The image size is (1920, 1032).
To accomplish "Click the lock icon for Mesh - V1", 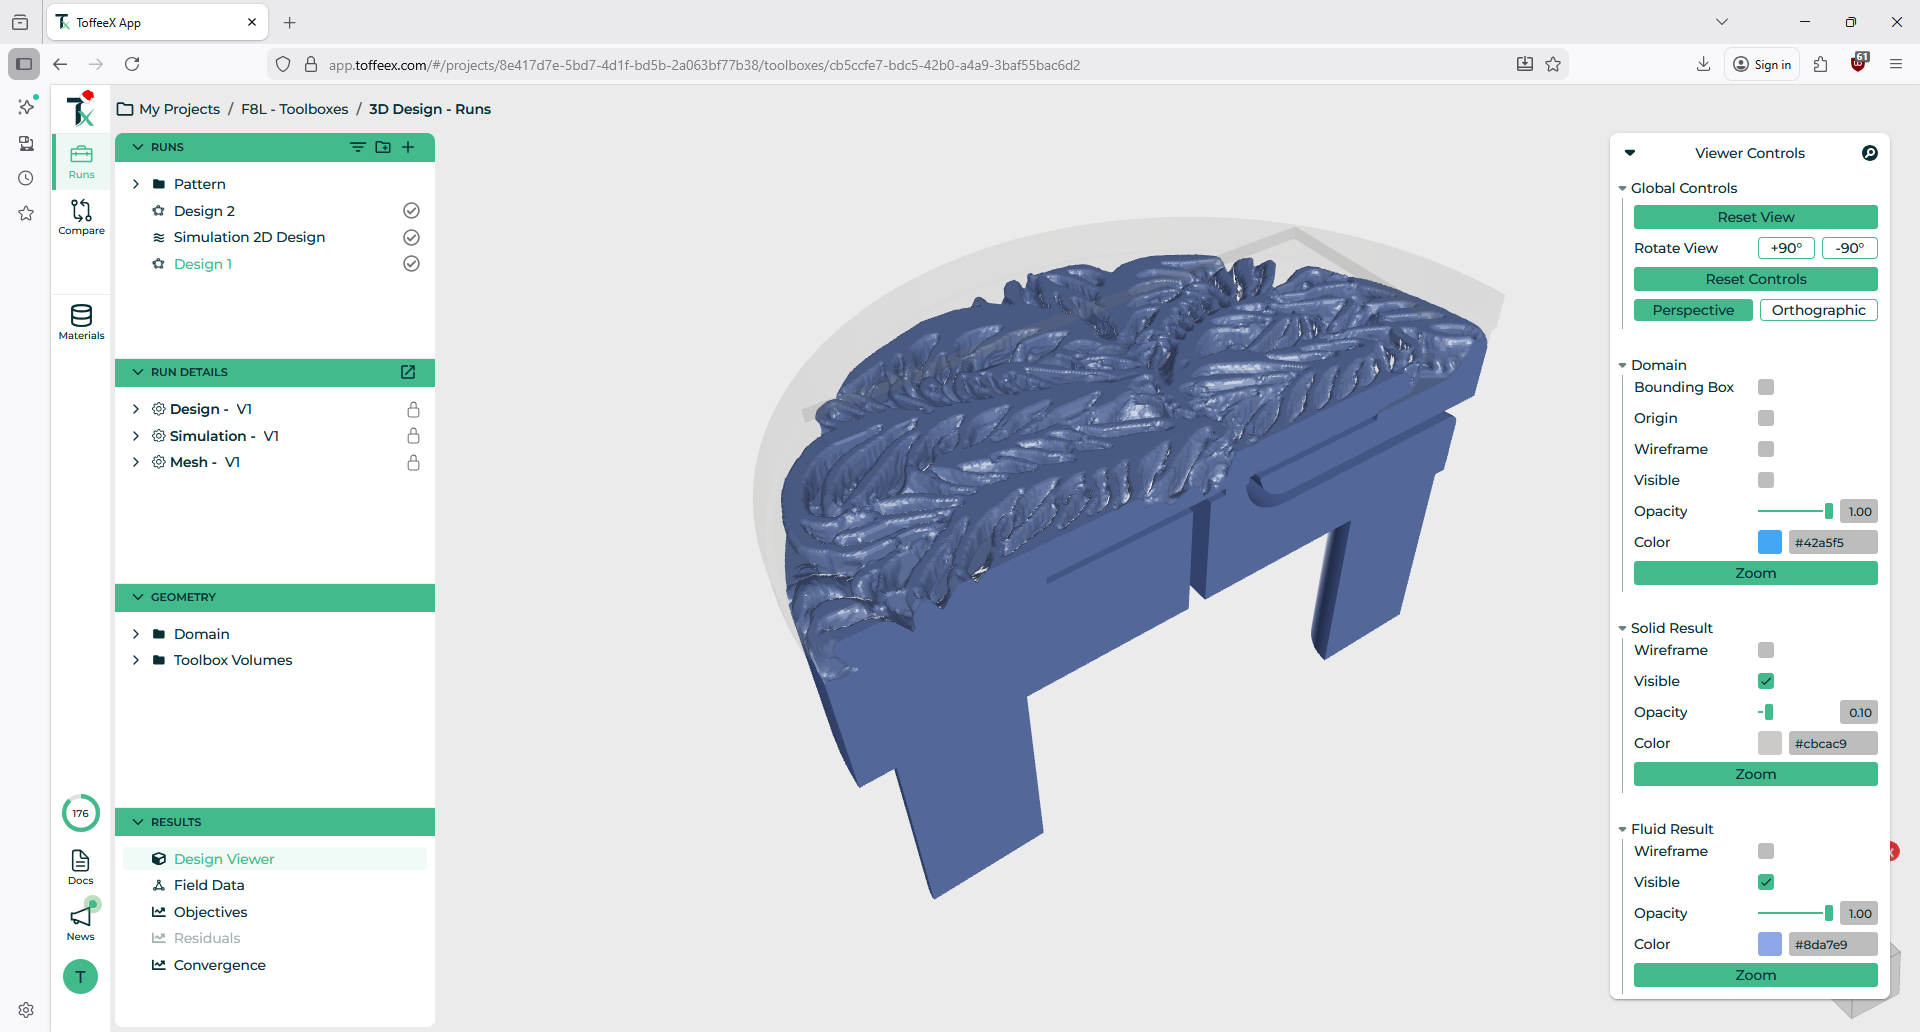I will click(x=413, y=462).
